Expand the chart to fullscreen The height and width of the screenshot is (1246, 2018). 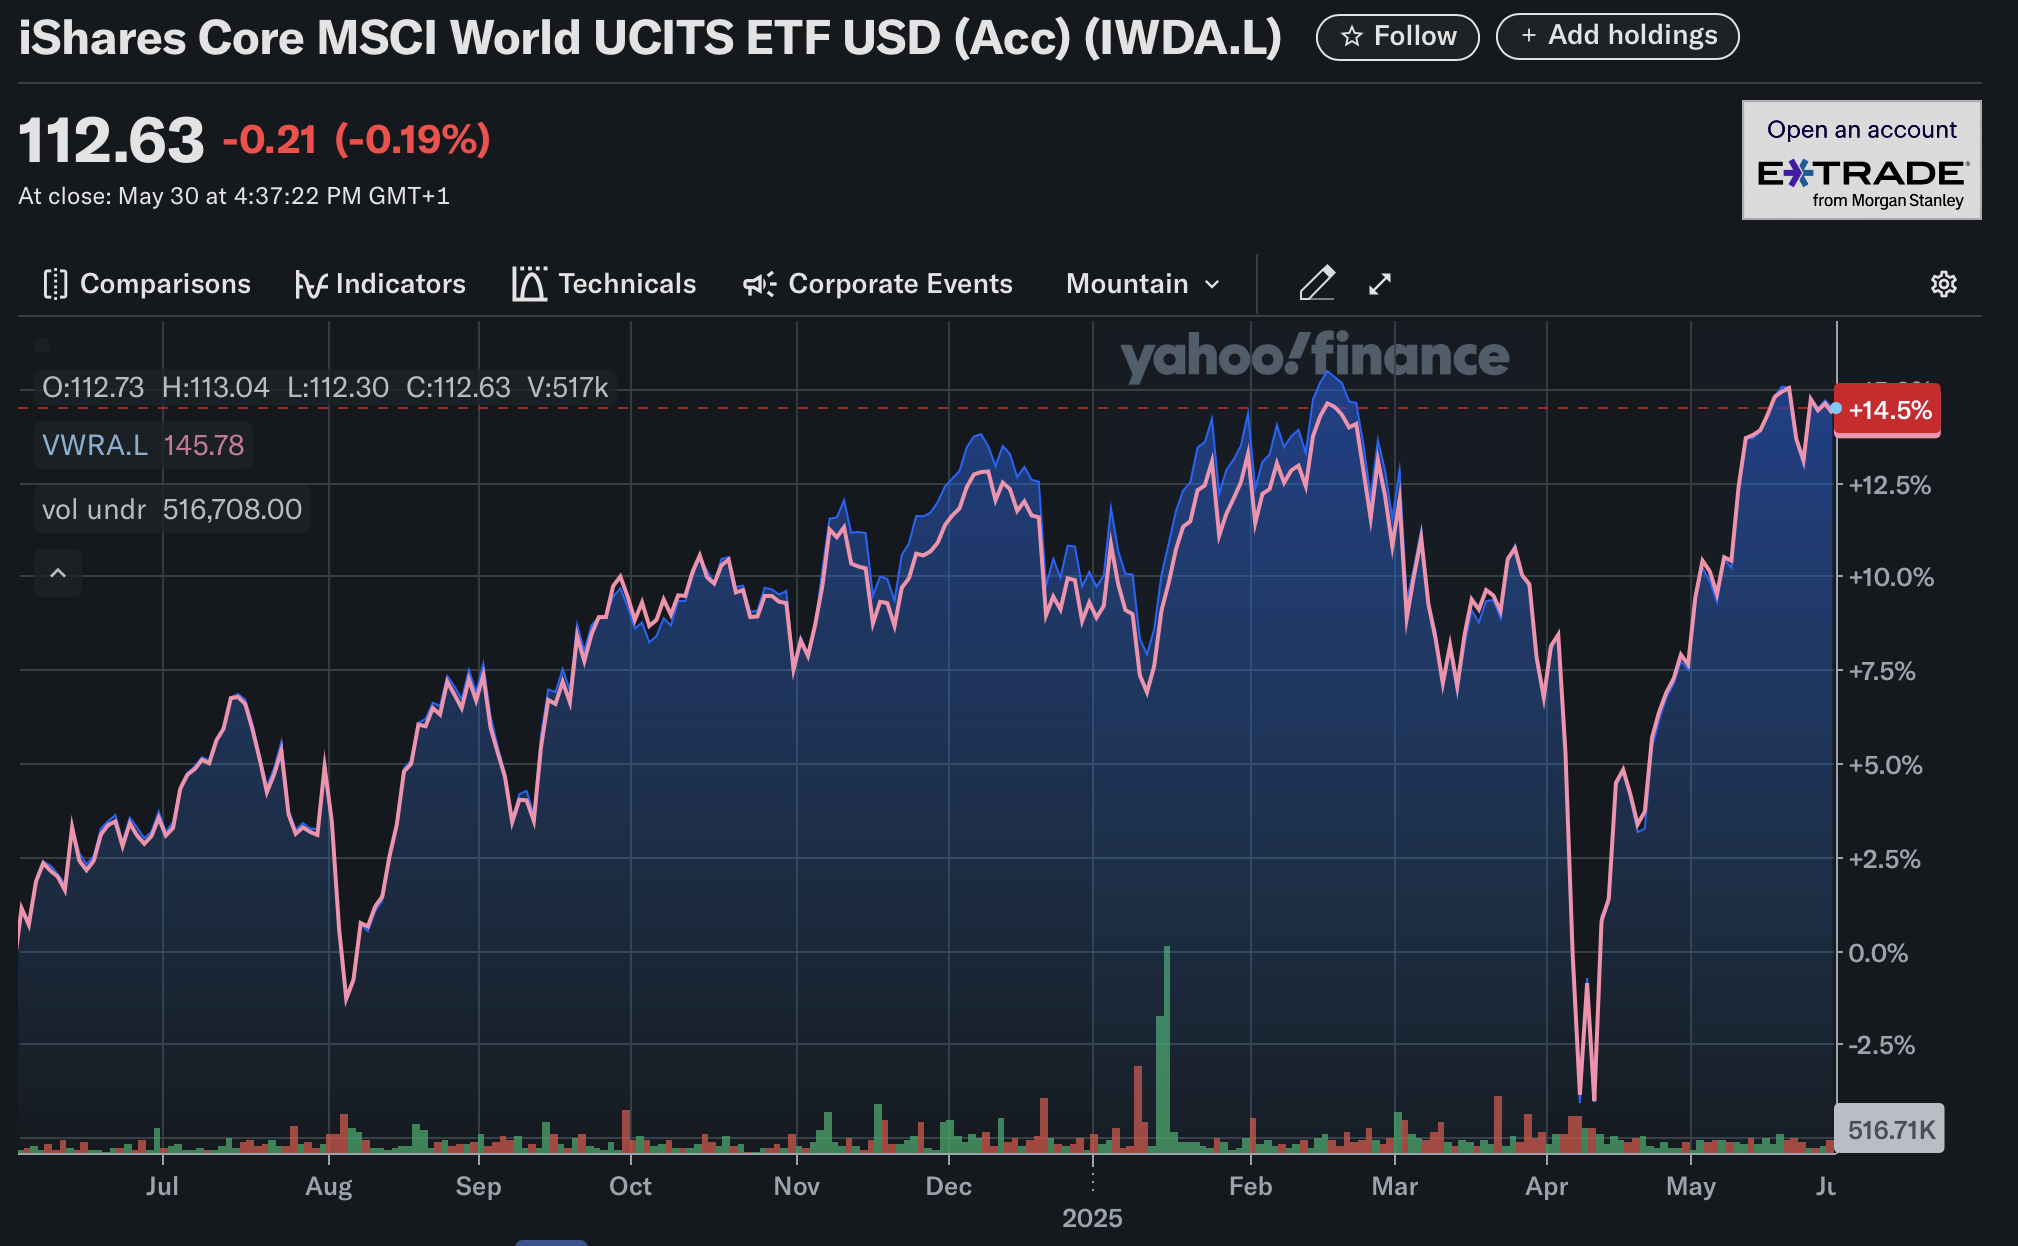point(1380,283)
